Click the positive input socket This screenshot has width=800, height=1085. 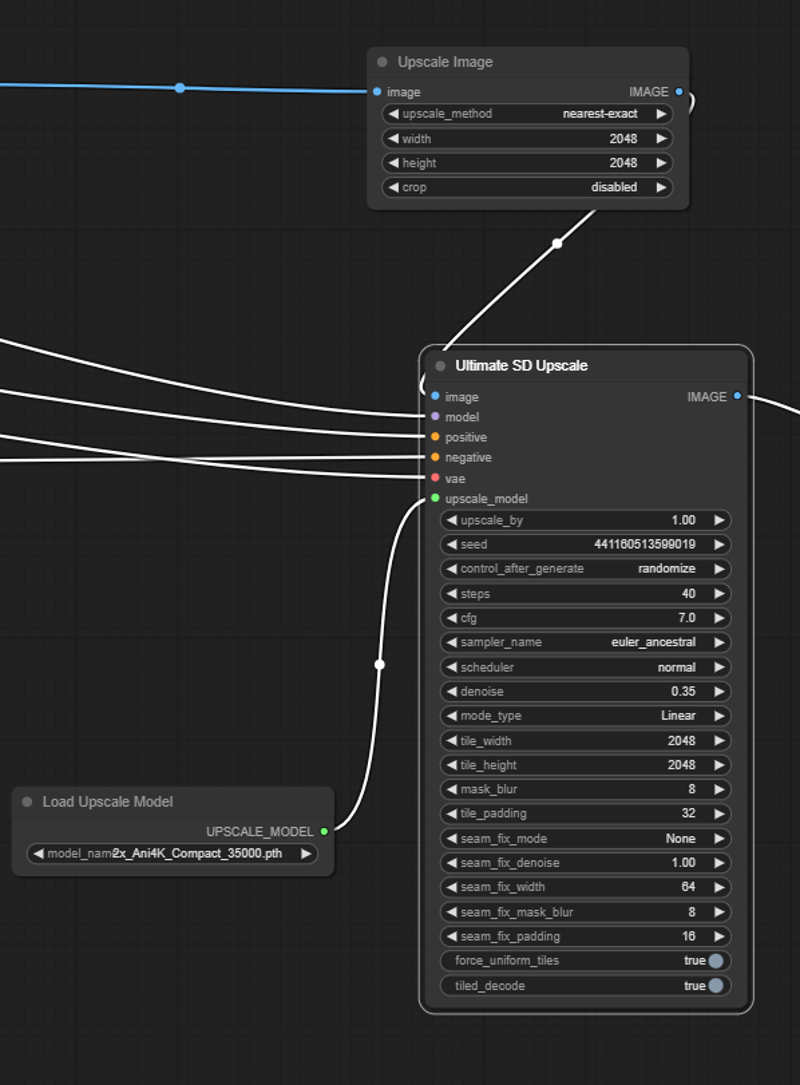(435, 437)
